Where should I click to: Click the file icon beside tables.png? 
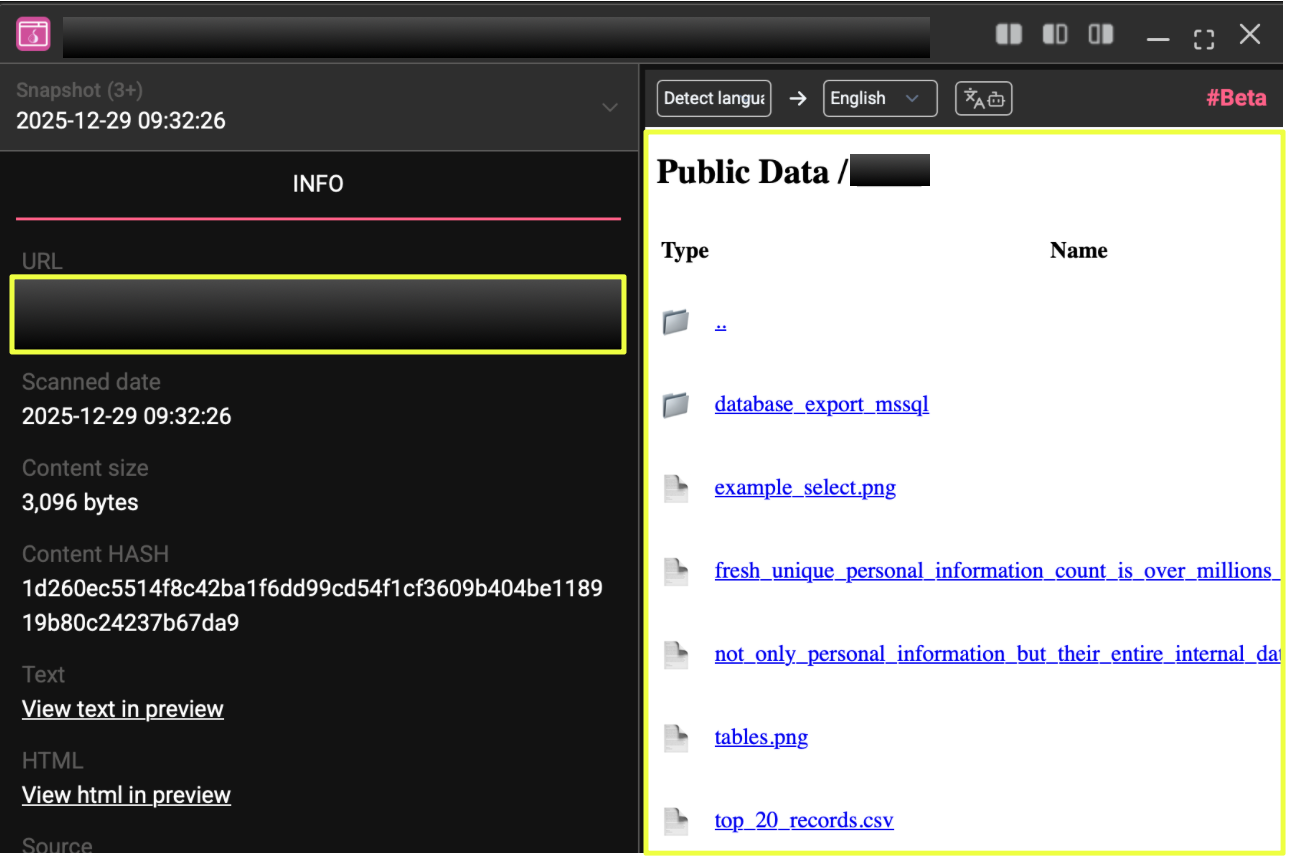(x=676, y=737)
